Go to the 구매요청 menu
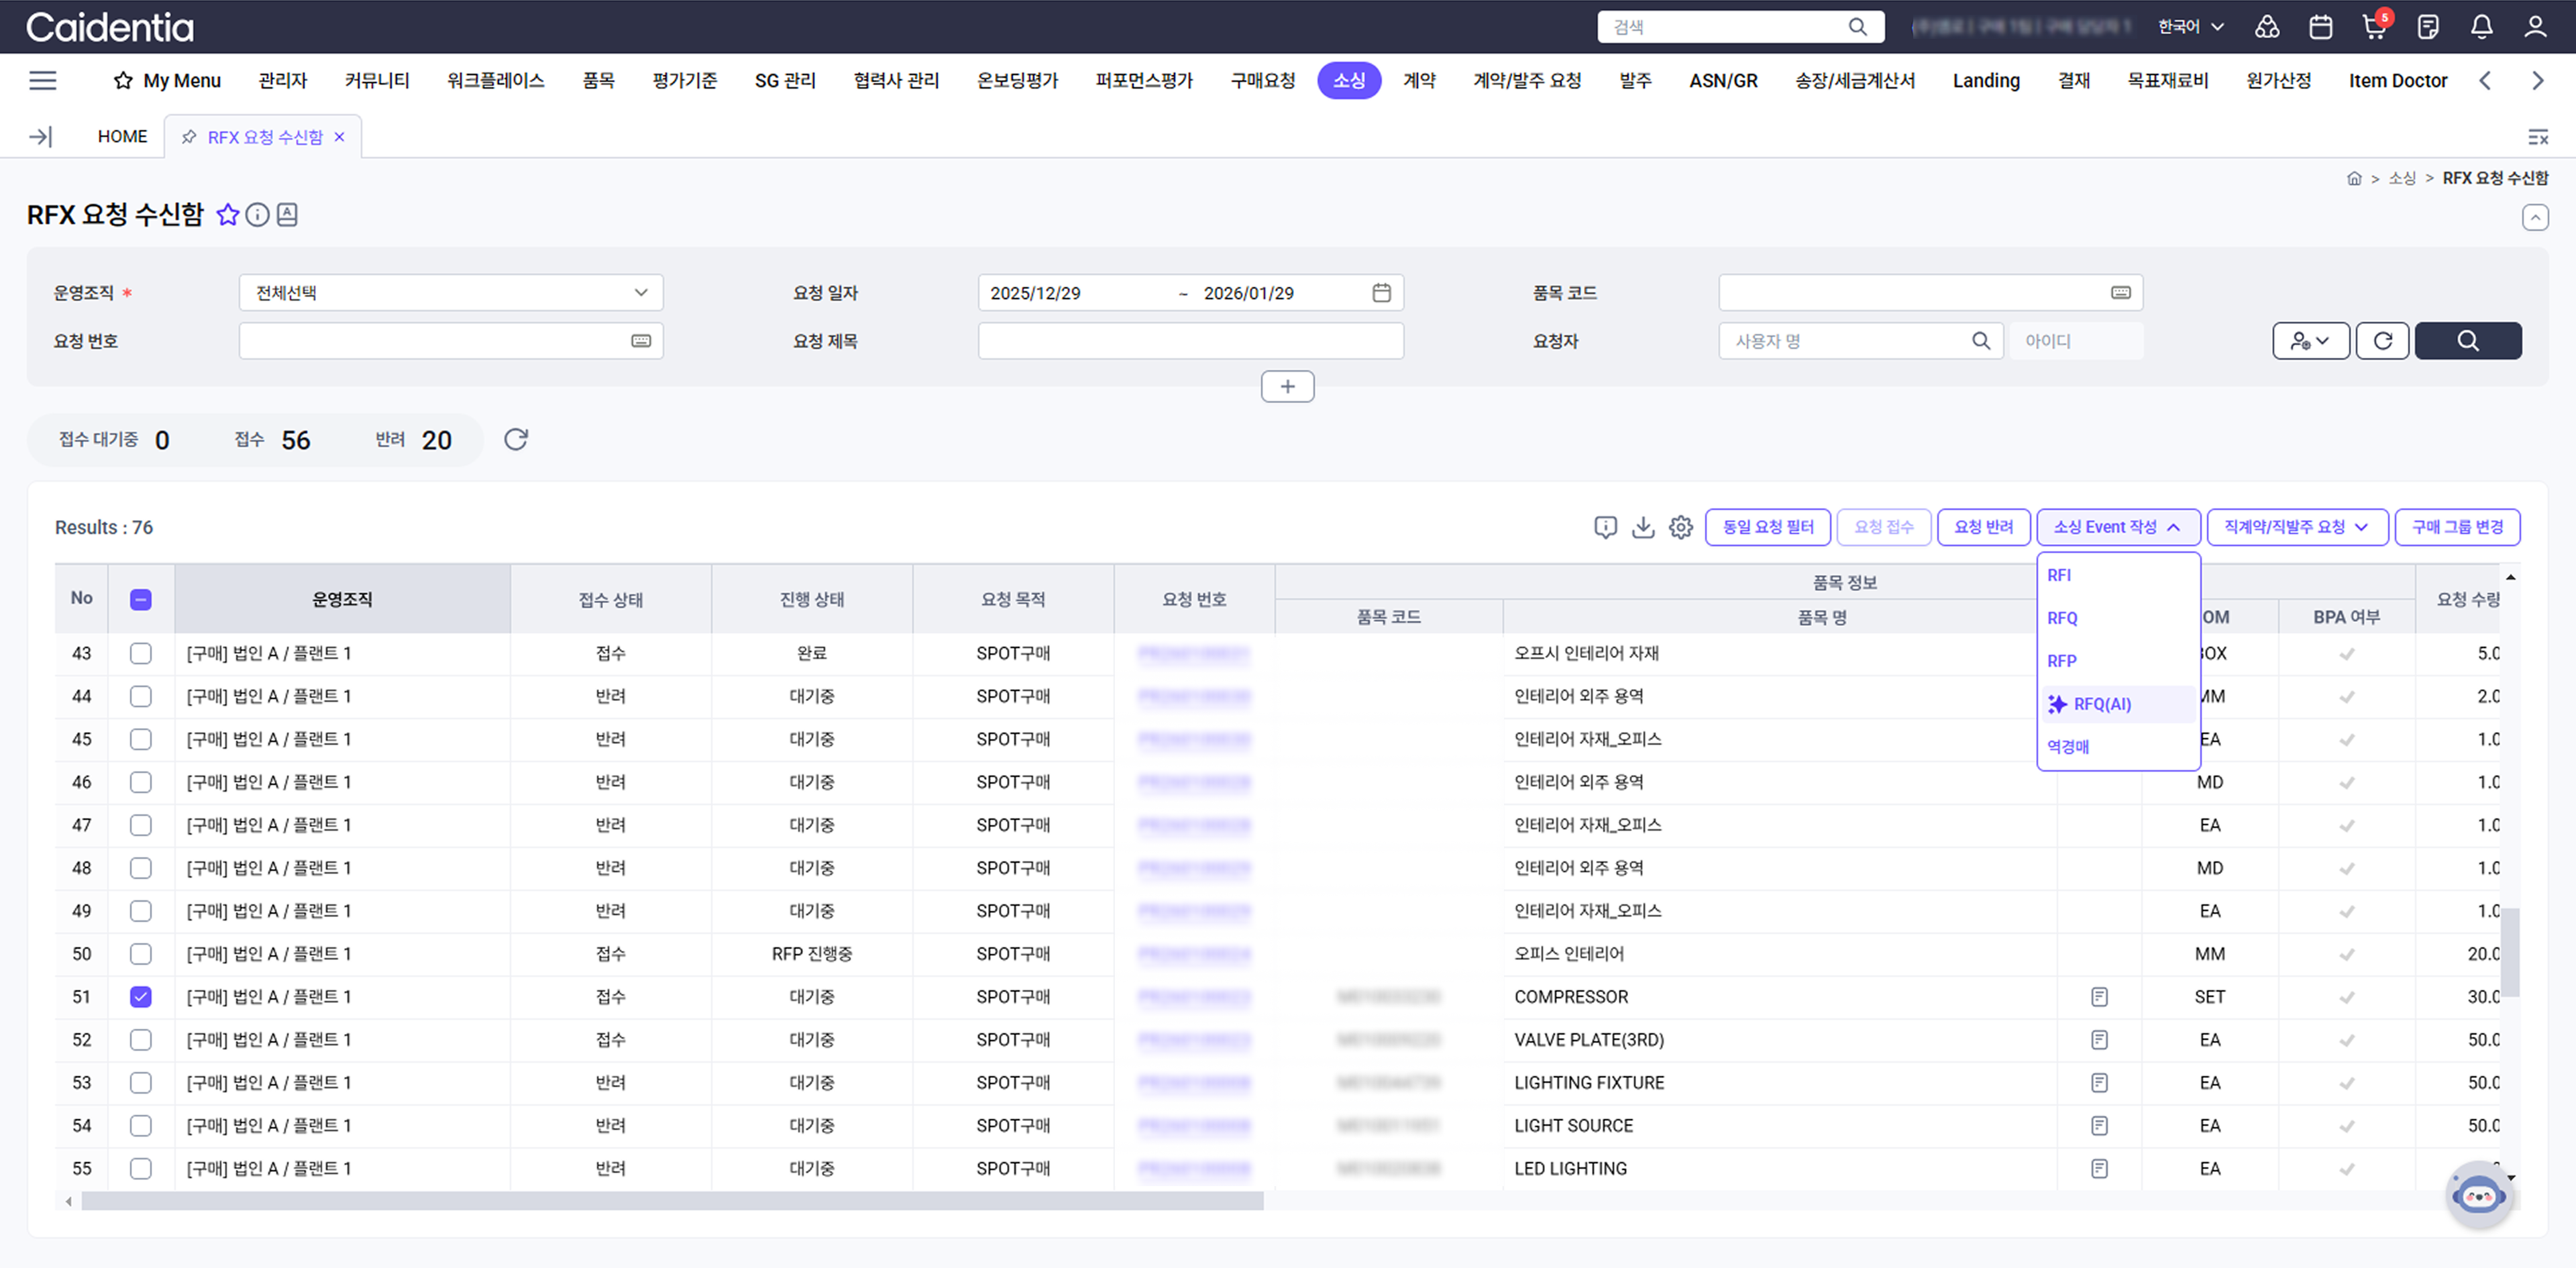This screenshot has width=2576, height=1268. click(1262, 81)
